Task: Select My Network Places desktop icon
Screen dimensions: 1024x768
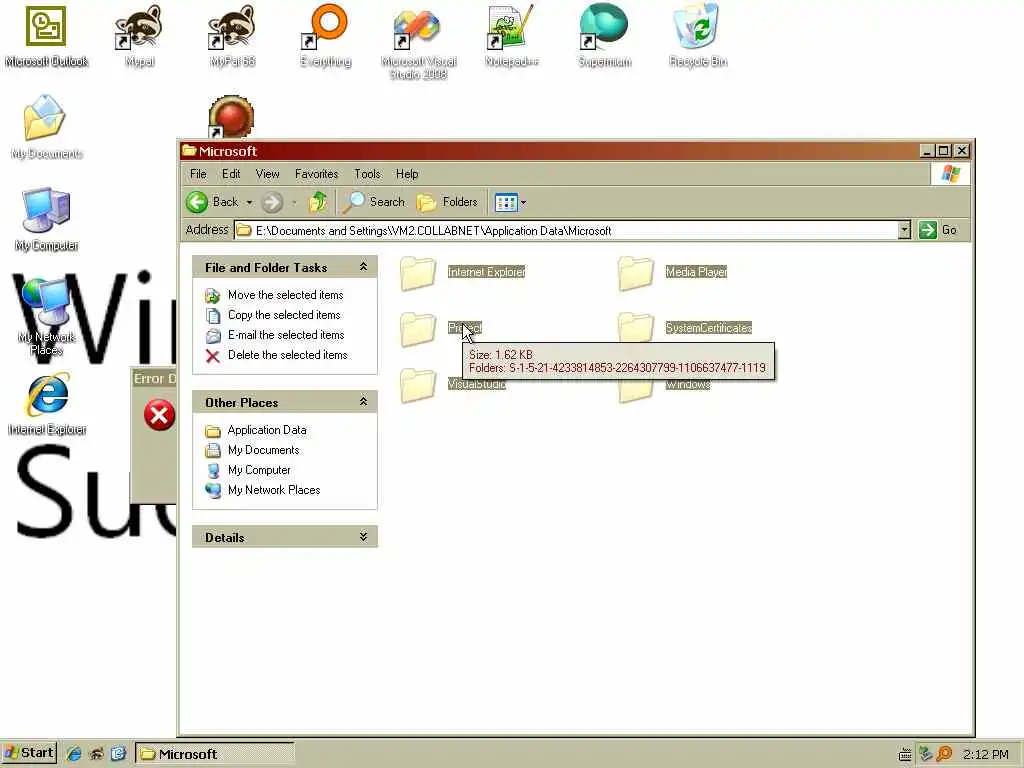Action: tap(46, 317)
